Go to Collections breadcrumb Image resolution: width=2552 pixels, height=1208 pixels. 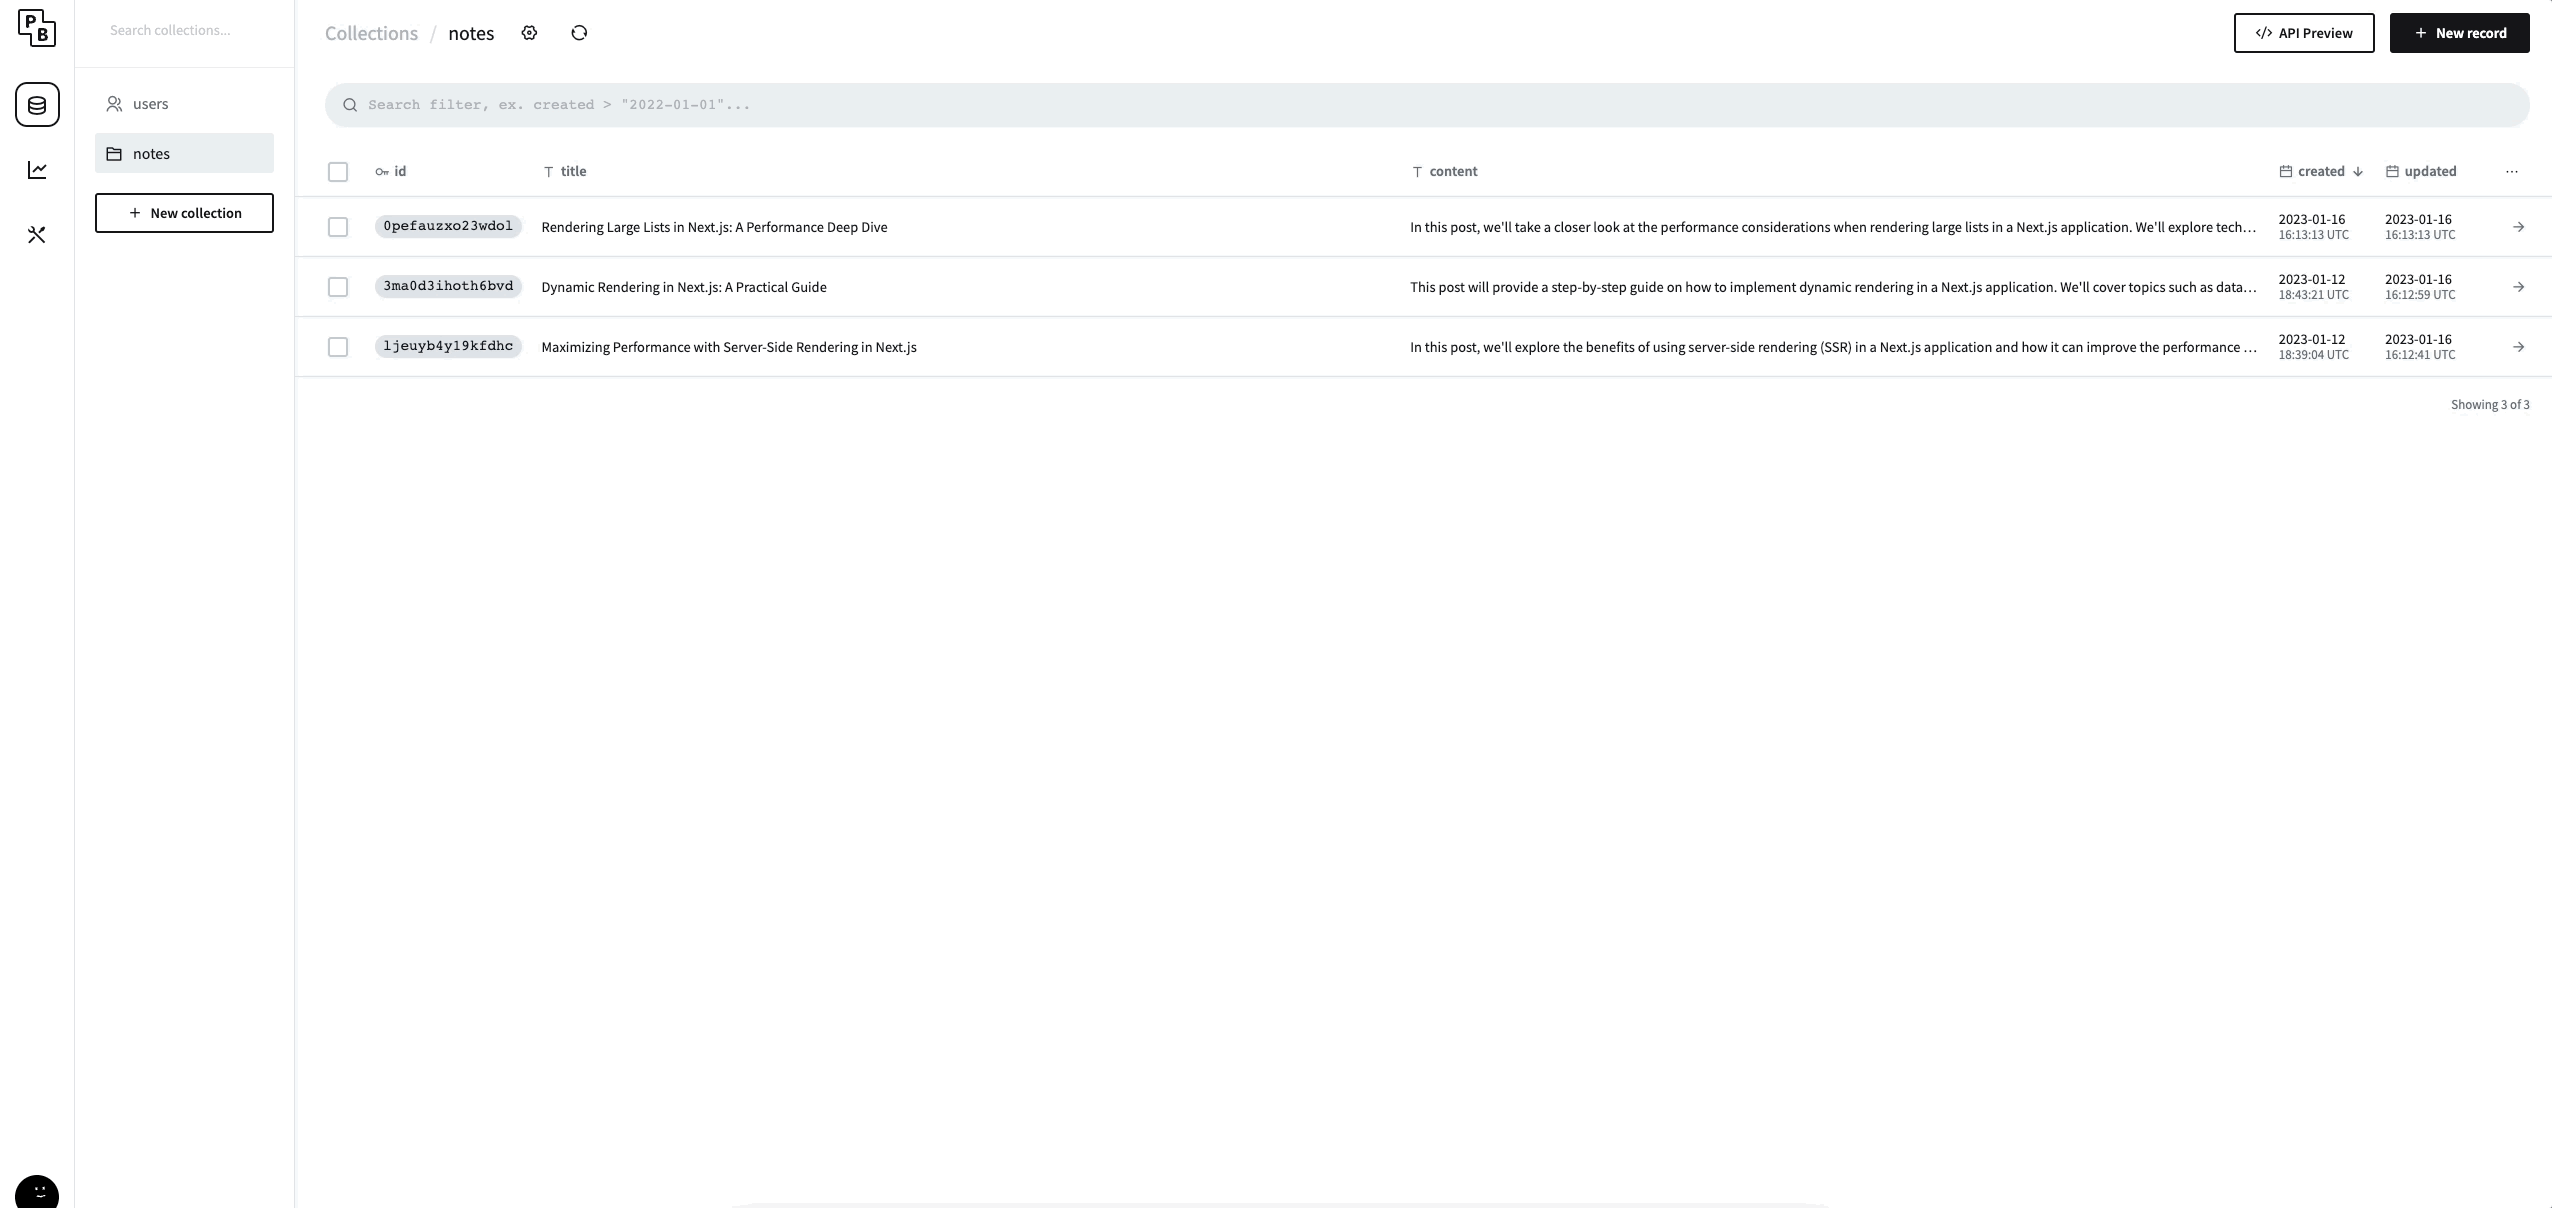click(x=371, y=33)
